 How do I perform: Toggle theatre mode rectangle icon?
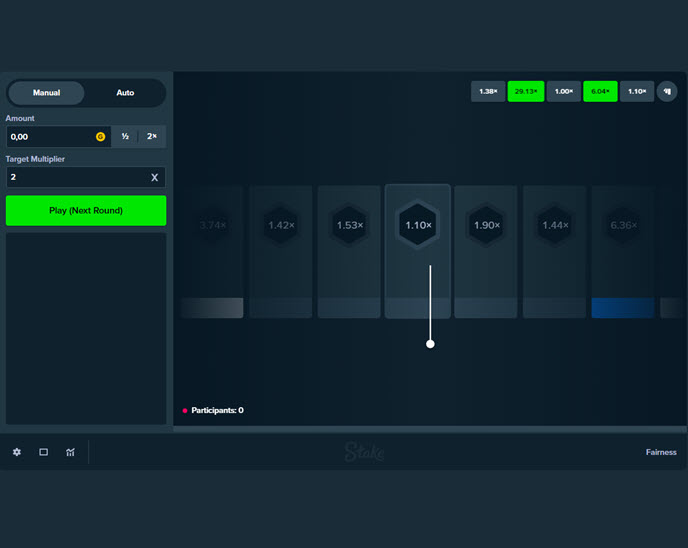coord(43,452)
